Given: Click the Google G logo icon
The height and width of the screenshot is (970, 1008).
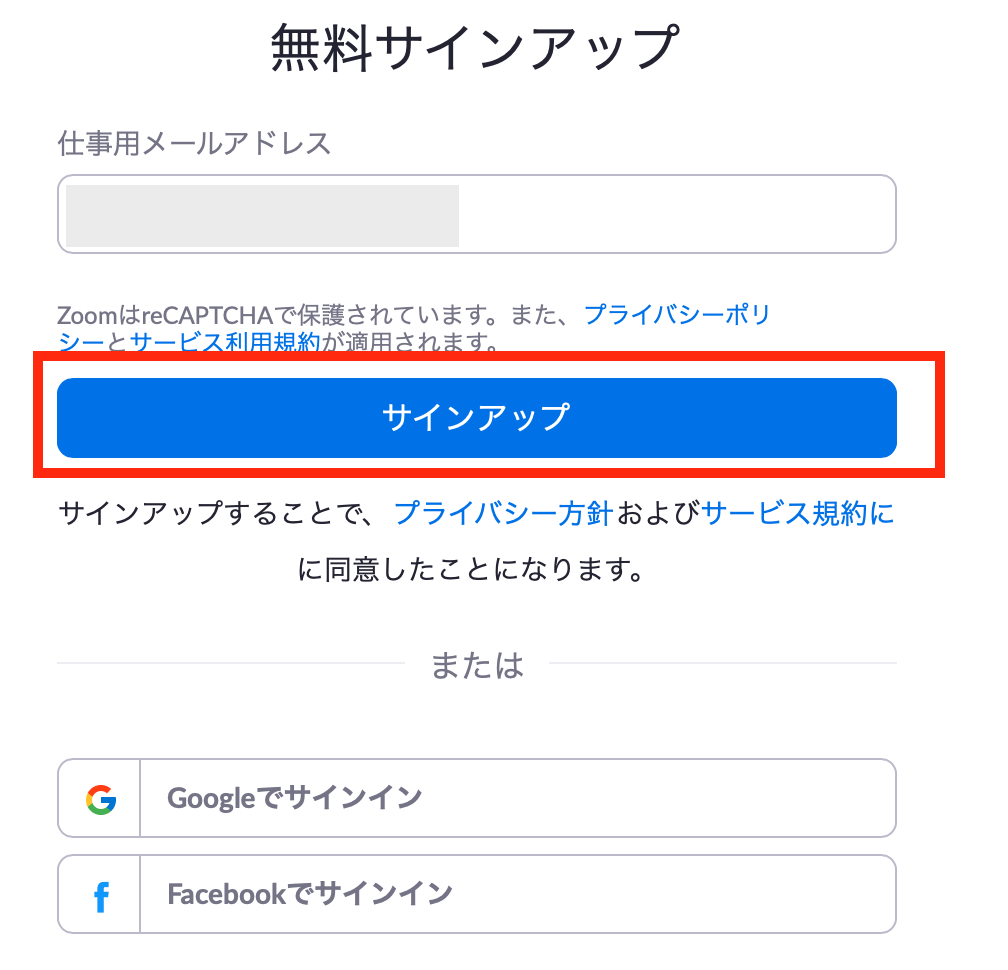Looking at the screenshot, I should pos(101,800).
